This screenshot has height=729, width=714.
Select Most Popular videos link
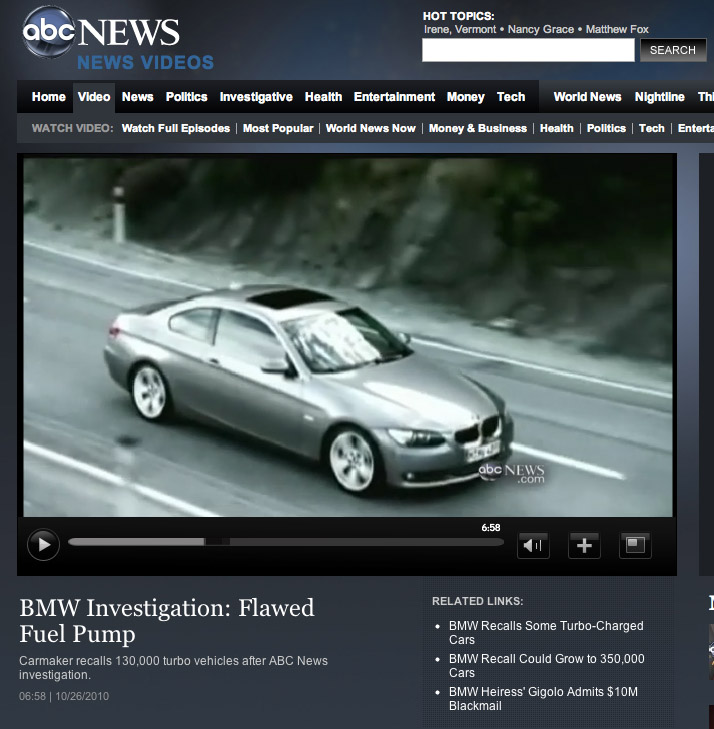pos(278,128)
